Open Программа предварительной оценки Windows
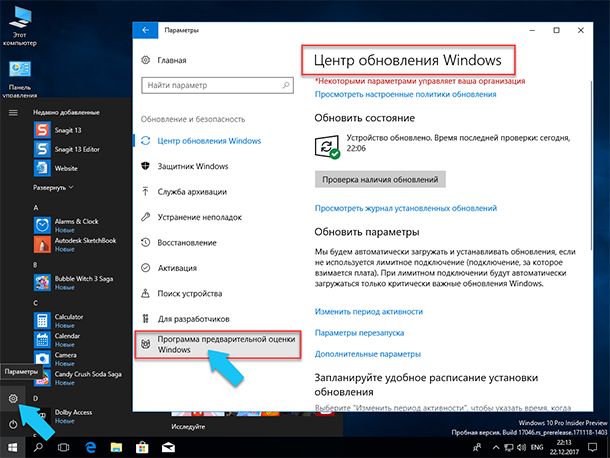Viewport: 610px width, 458px height. (218, 344)
